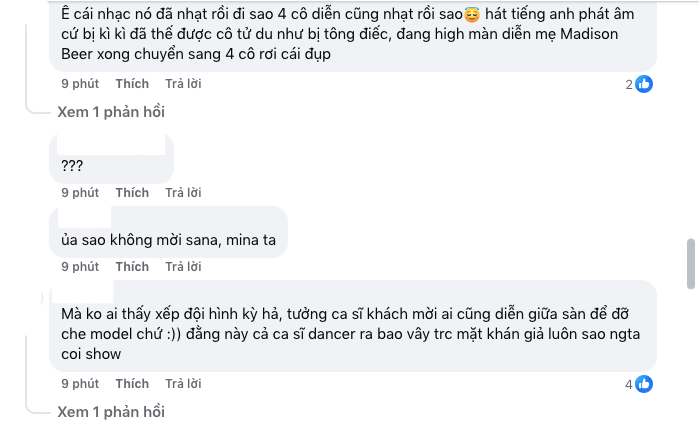Expand 'Xem 1 phản hồi' under the Madison Beer comment
699x427 pixels.
[111, 112]
